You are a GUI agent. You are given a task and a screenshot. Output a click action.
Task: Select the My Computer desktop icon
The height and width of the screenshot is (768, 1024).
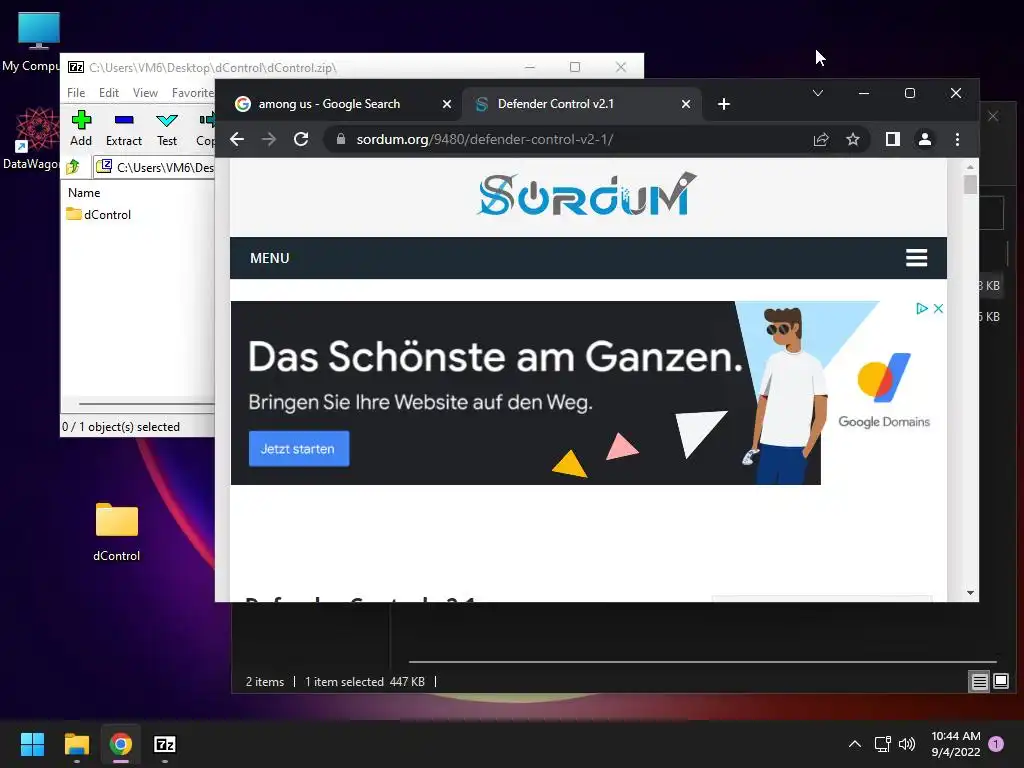point(31,42)
